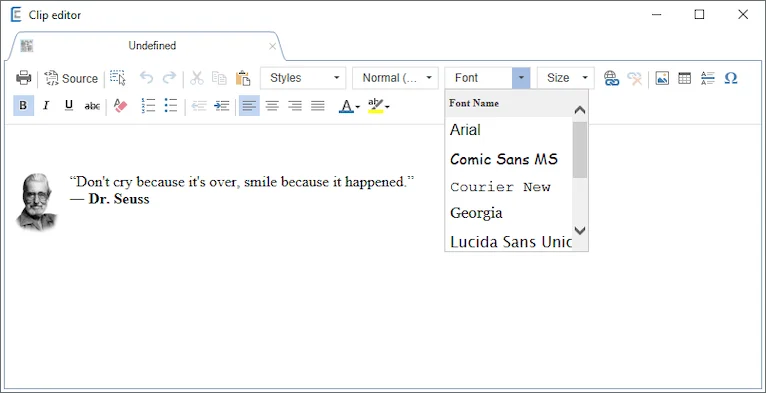Toggle Align Right

click(295, 106)
